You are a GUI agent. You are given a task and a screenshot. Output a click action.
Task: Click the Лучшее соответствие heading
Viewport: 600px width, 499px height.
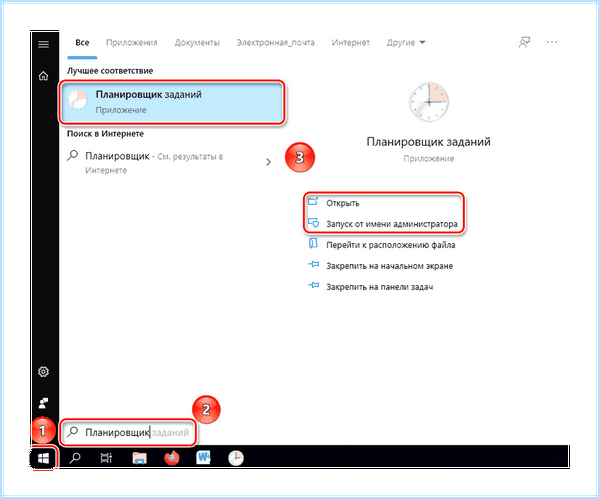click(110, 71)
